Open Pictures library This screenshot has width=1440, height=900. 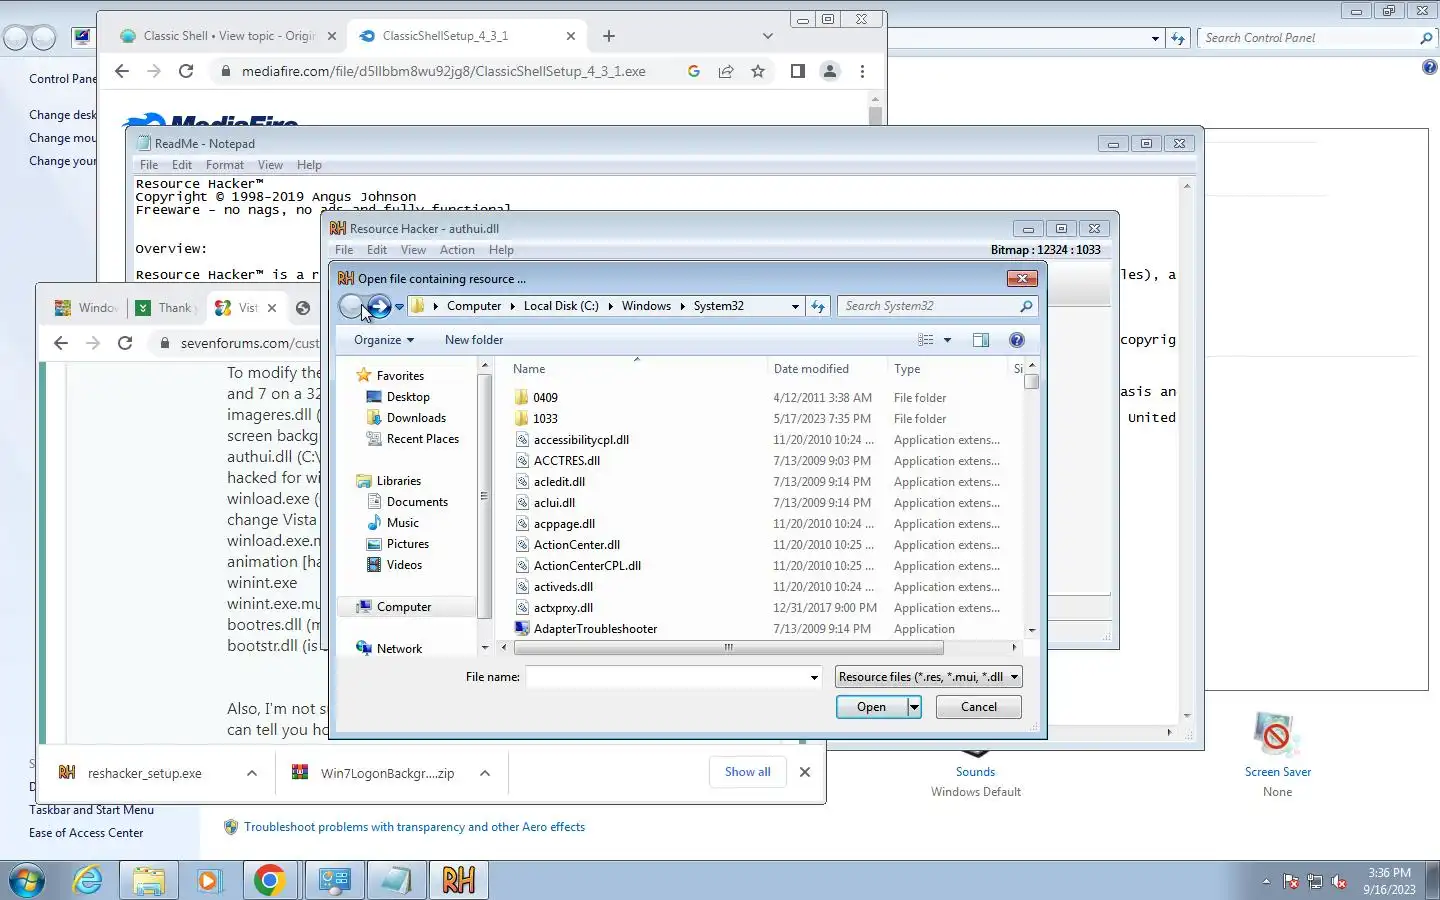(407, 544)
